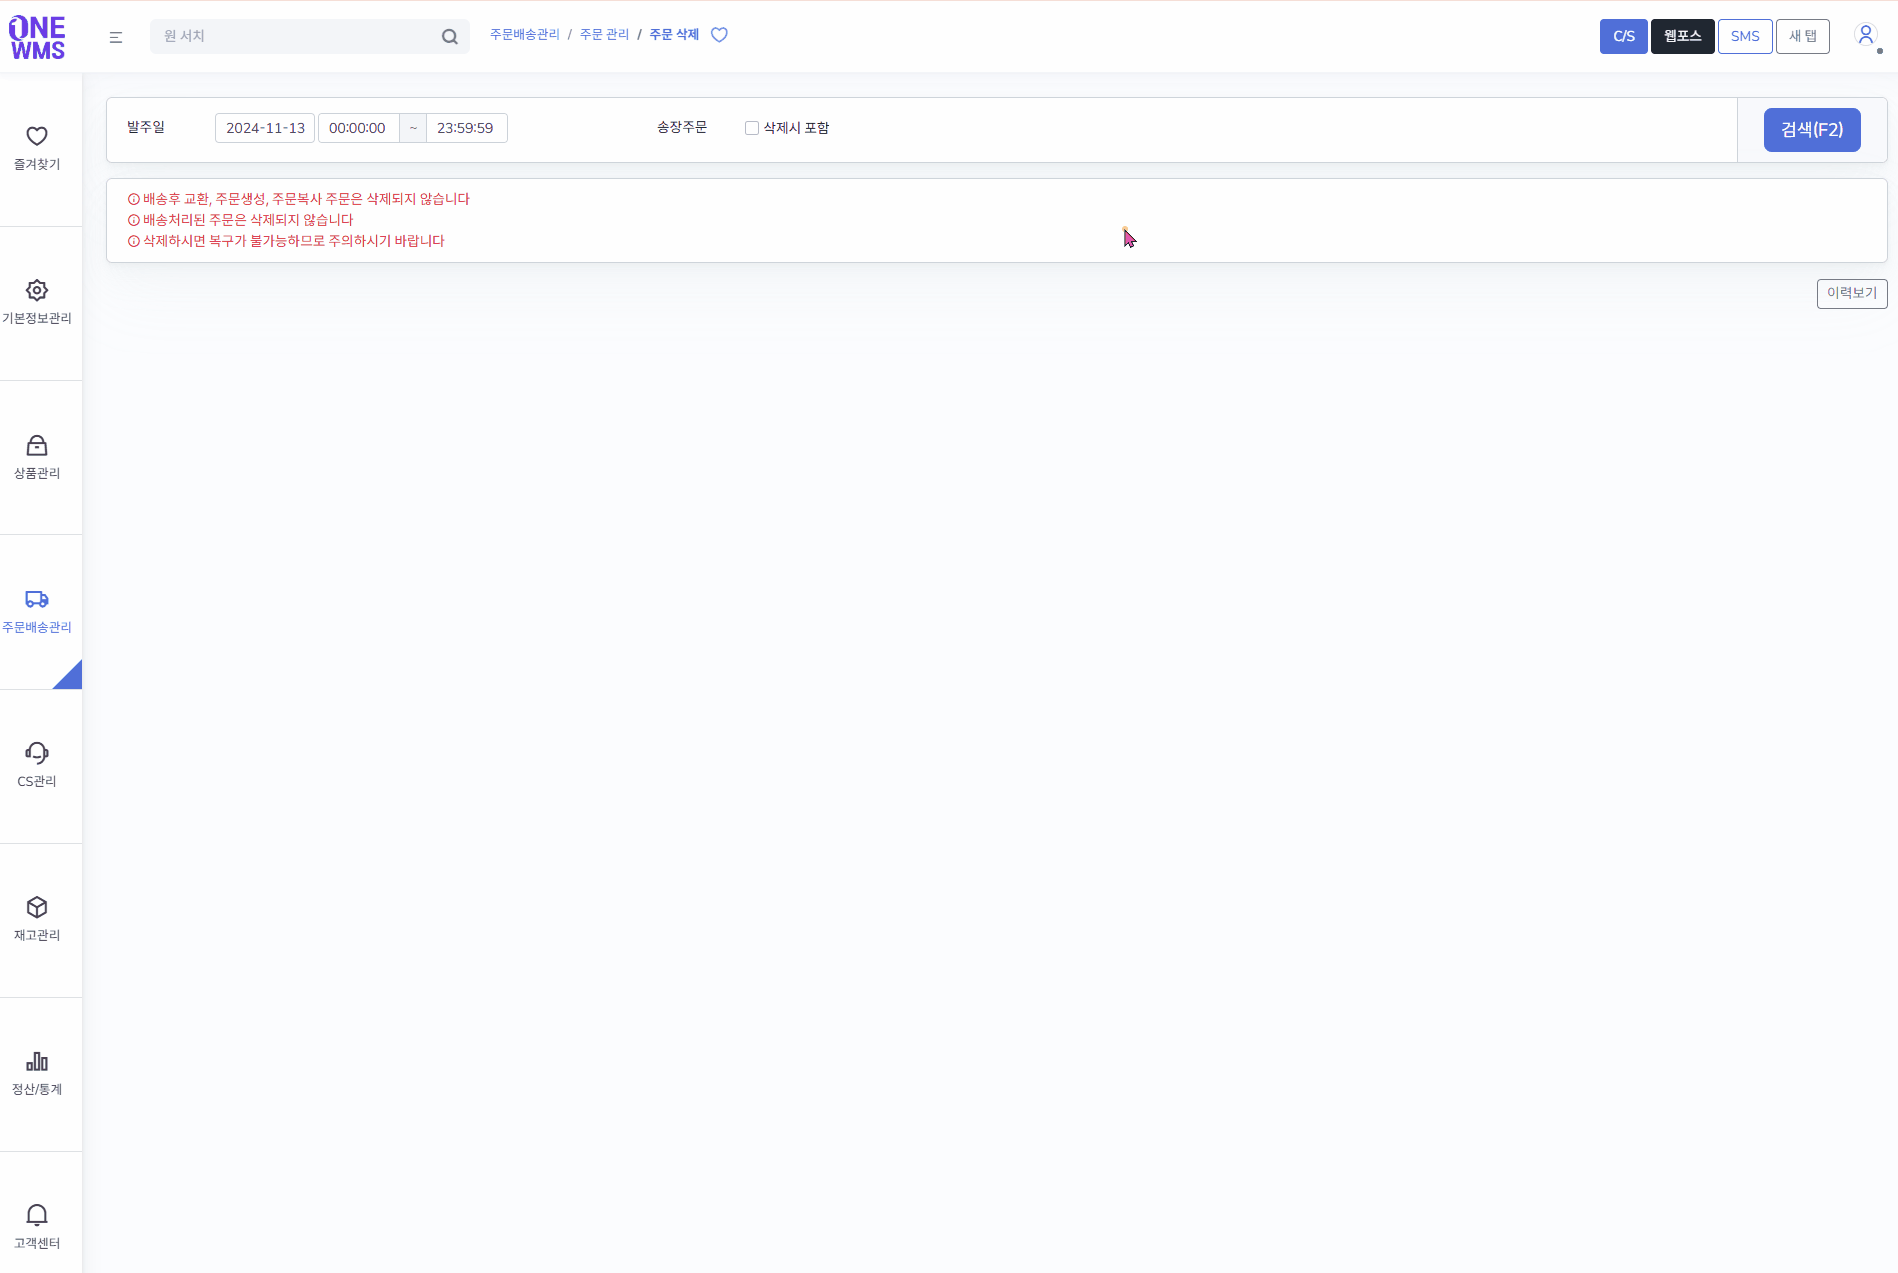Enable the 삭제시 포함 checkbox
The height and width of the screenshot is (1273, 1898).
[x=752, y=128]
